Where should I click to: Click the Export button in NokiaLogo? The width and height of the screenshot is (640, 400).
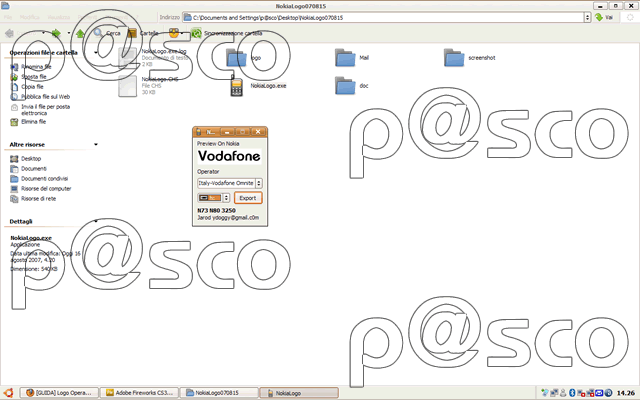[x=248, y=198]
